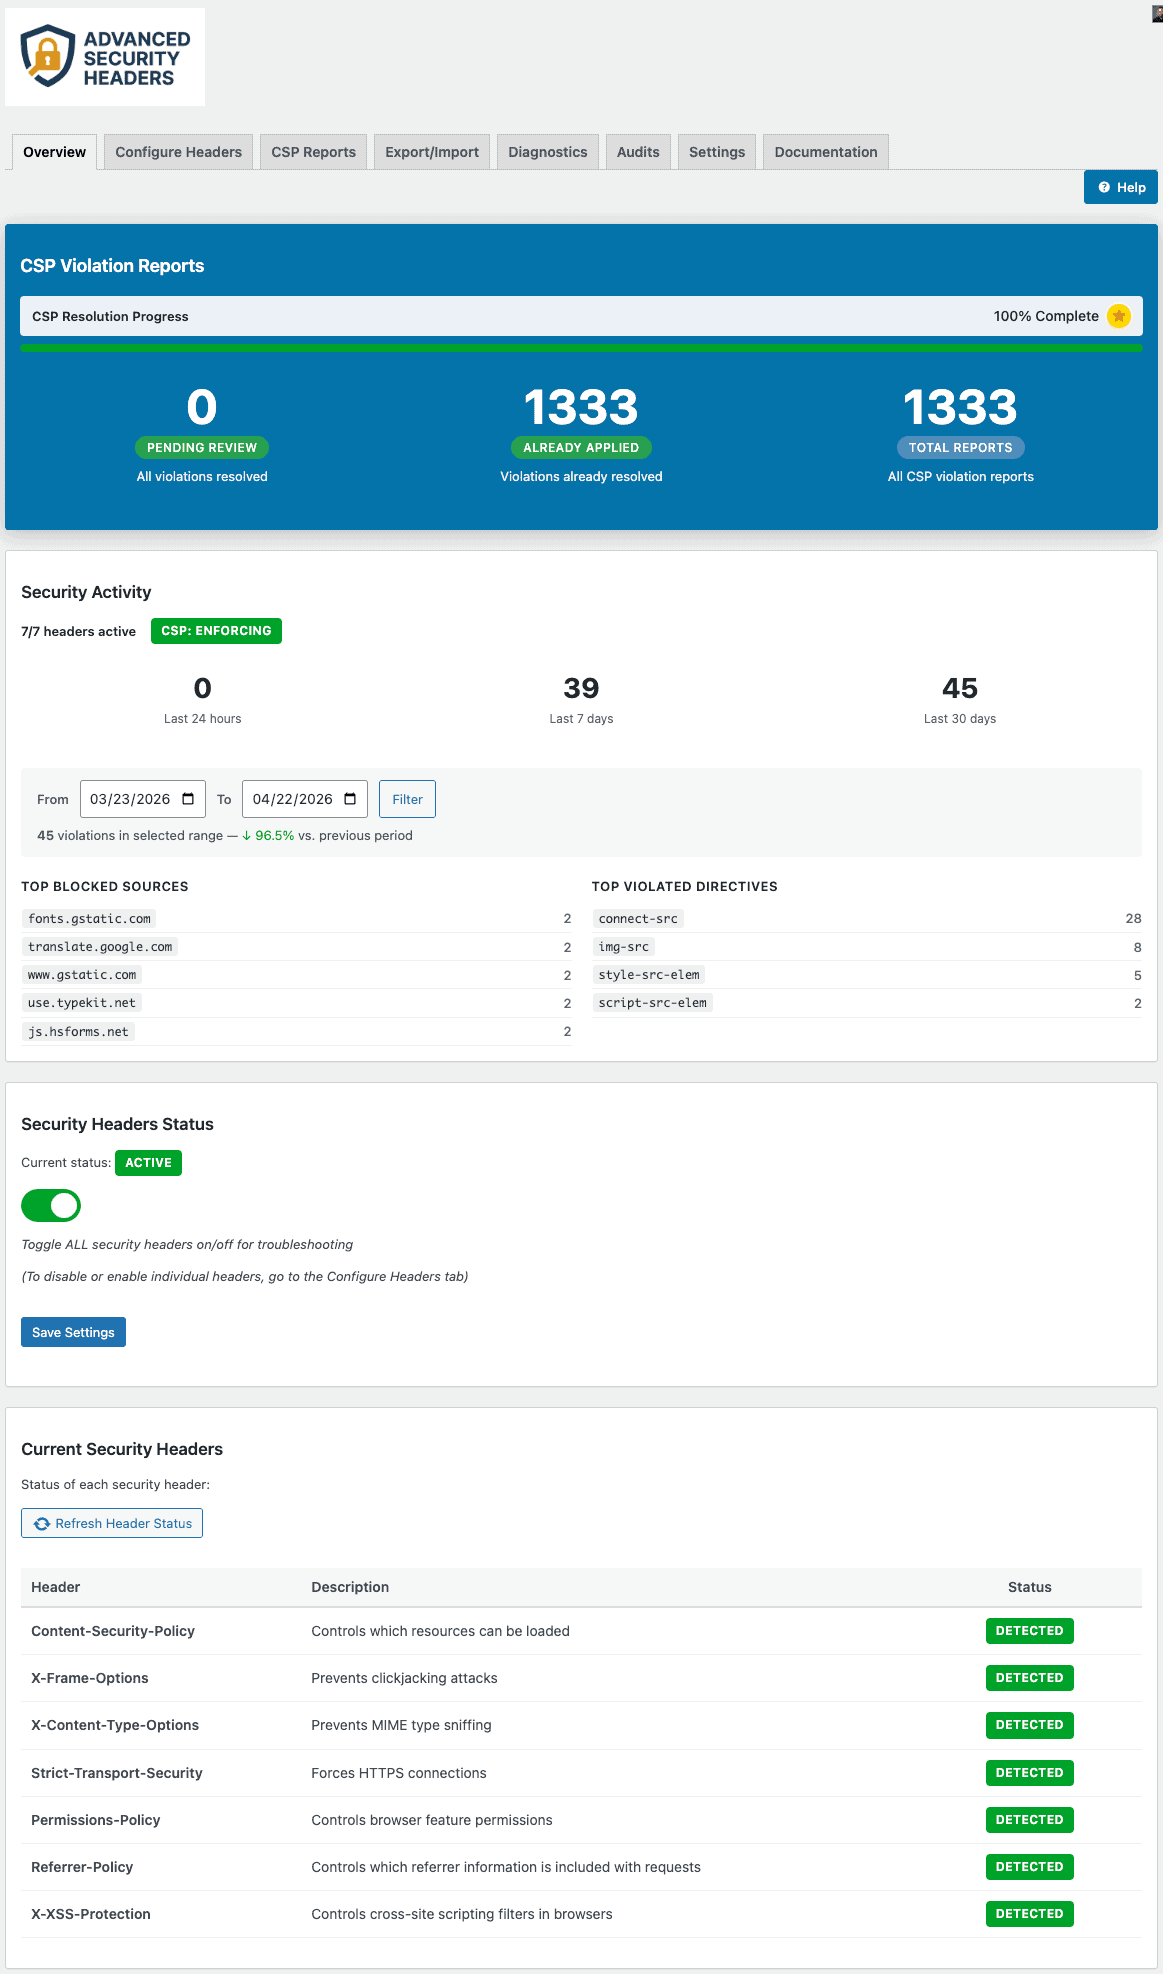Click the green CSP: ENFORCING badge
This screenshot has height=1974, width=1163.
tap(216, 631)
